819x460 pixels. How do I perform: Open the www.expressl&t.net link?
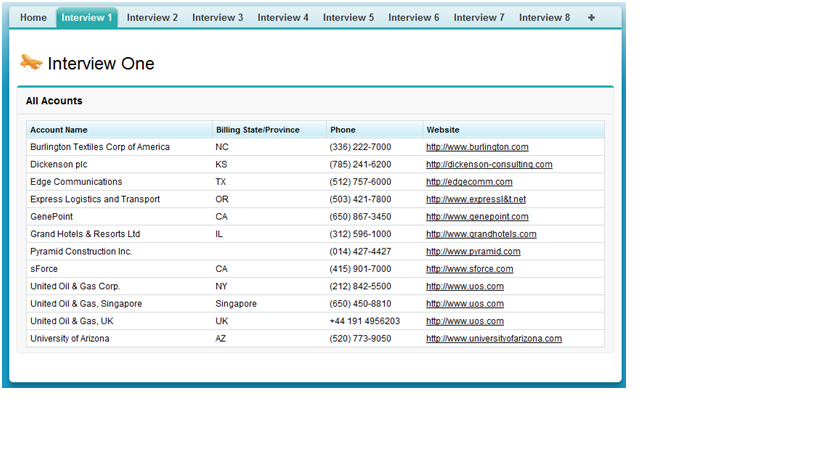tap(476, 199)
